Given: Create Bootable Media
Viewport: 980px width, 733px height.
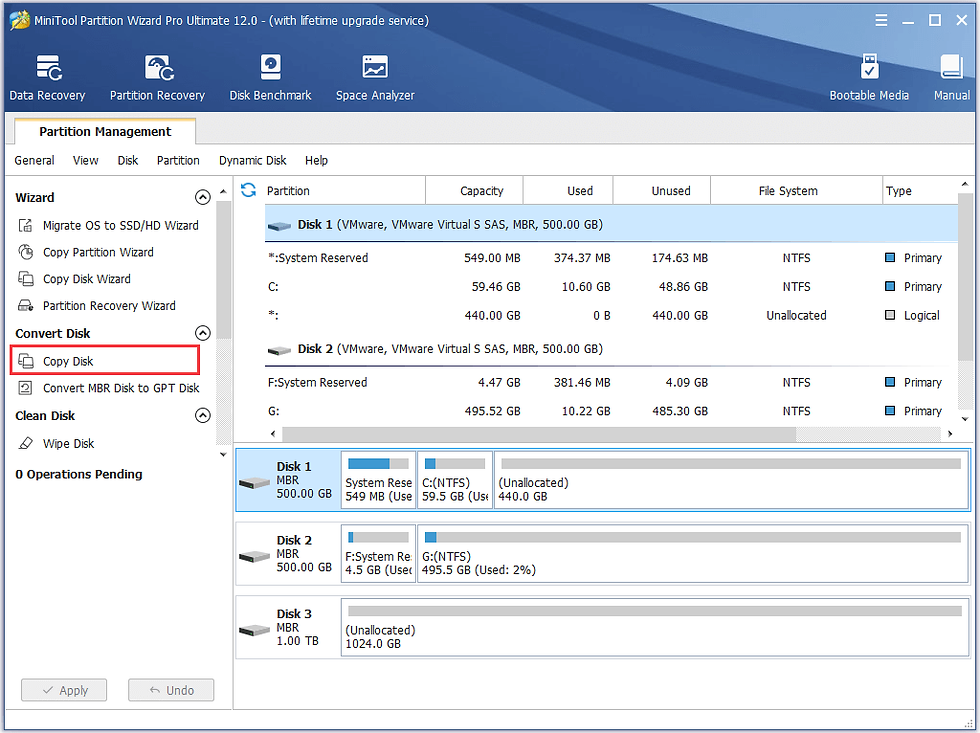Looking at the screenshot, I should coord(869,77).
